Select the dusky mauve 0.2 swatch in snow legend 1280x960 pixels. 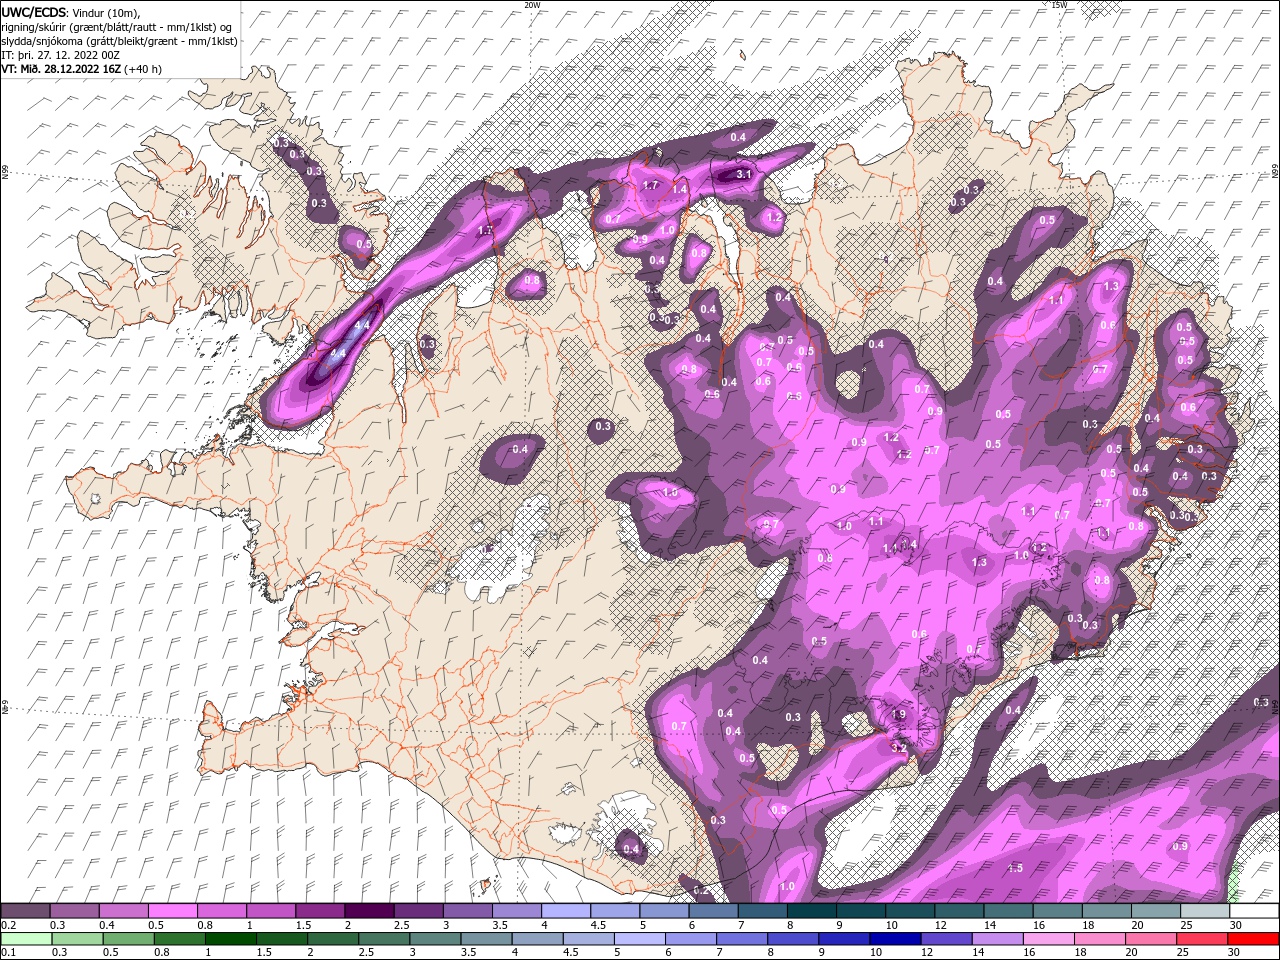tap(25, 911)
